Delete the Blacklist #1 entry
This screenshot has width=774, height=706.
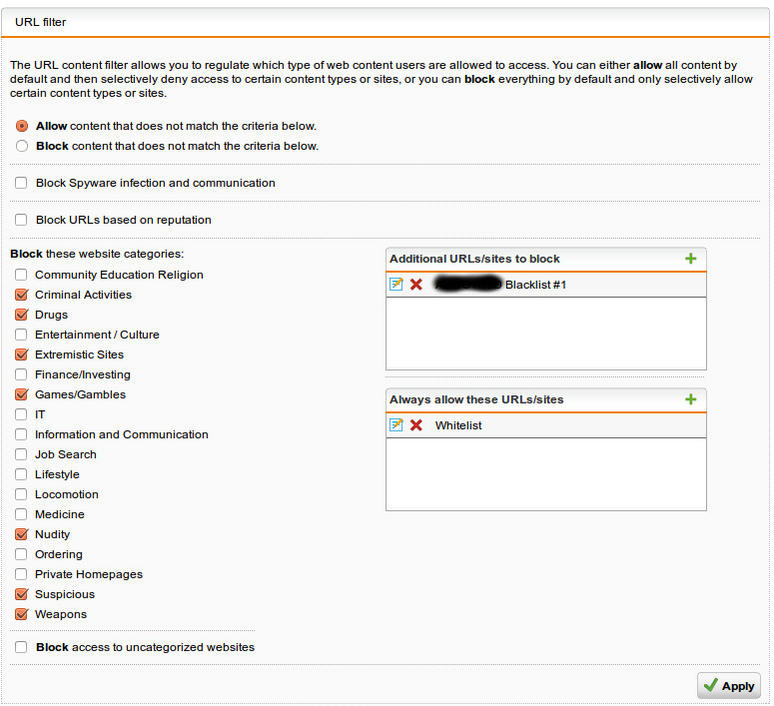pyautogui.click(x=416, y=284)
